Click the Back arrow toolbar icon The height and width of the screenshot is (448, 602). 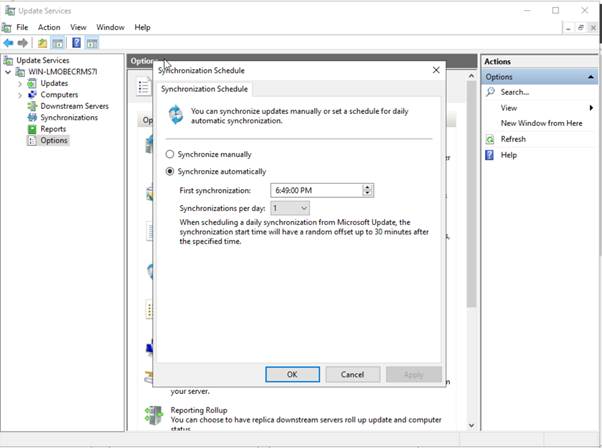click(8, 43)
